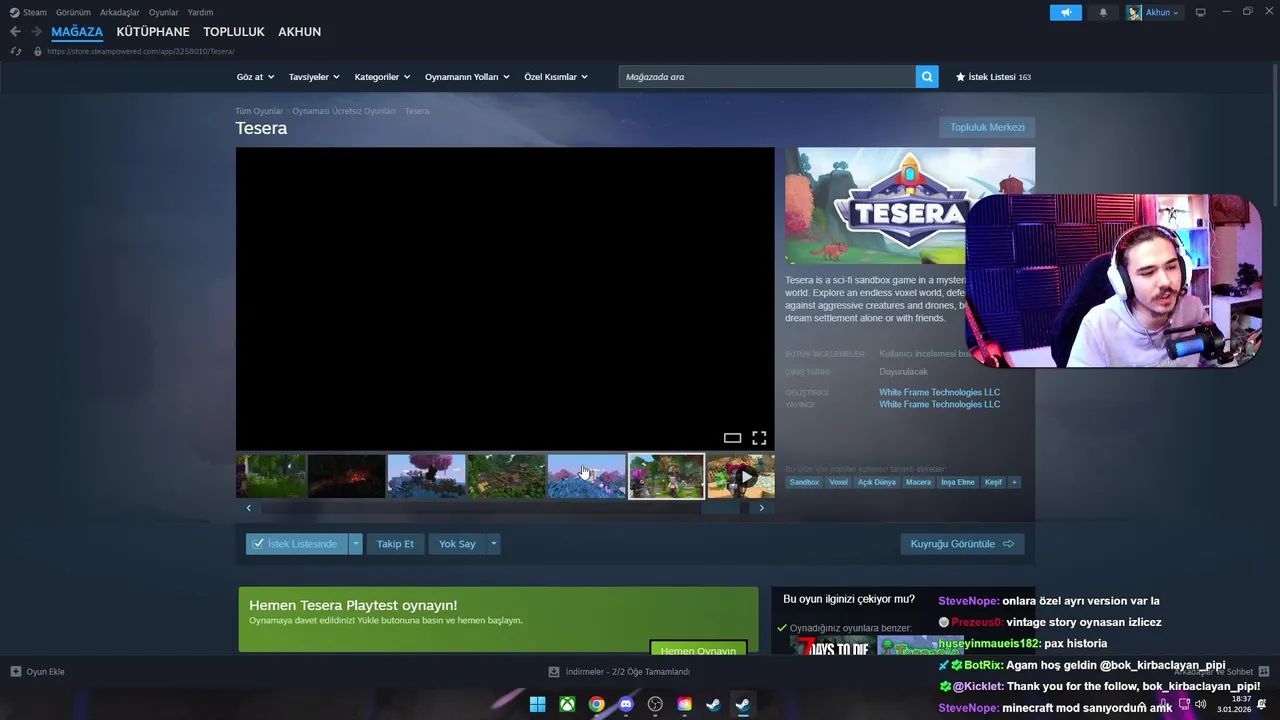Switch to the TOPLULUK tab
This screenshot has width=1280, height=720.
point(234,32)
